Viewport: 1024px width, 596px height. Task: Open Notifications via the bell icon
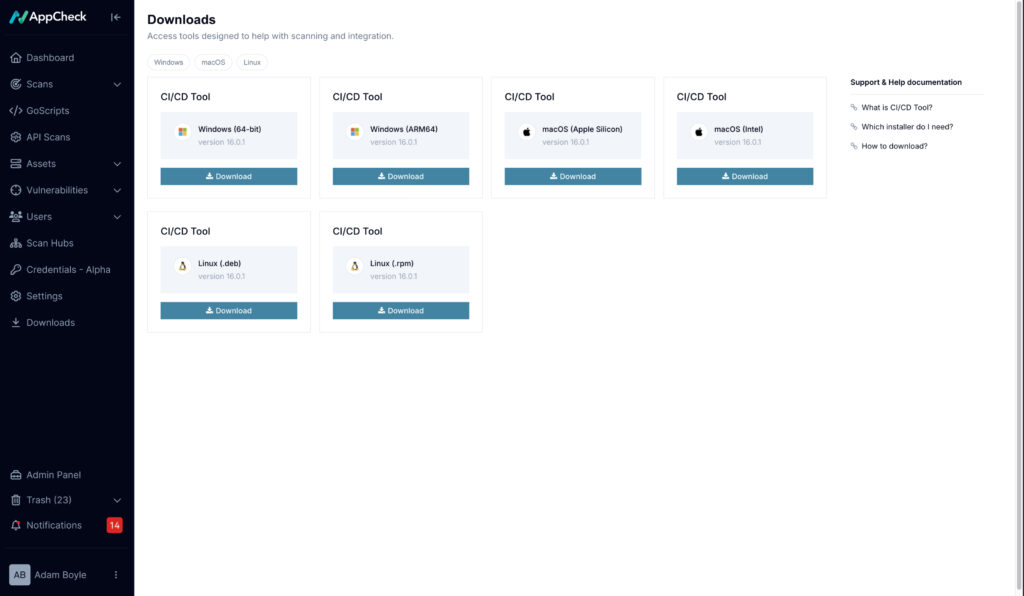16,525
